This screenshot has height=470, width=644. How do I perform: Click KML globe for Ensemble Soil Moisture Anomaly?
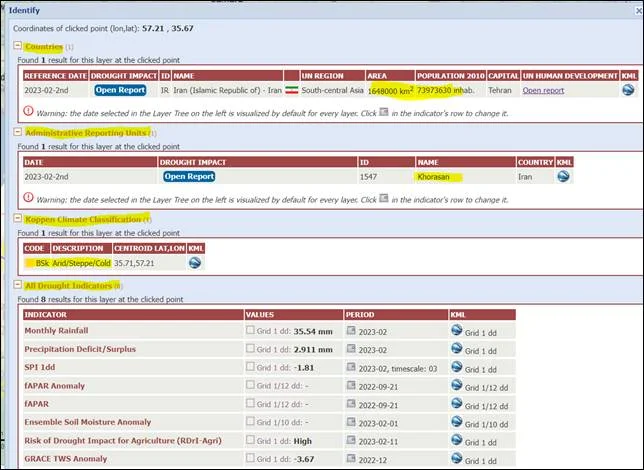pos(456,422)
